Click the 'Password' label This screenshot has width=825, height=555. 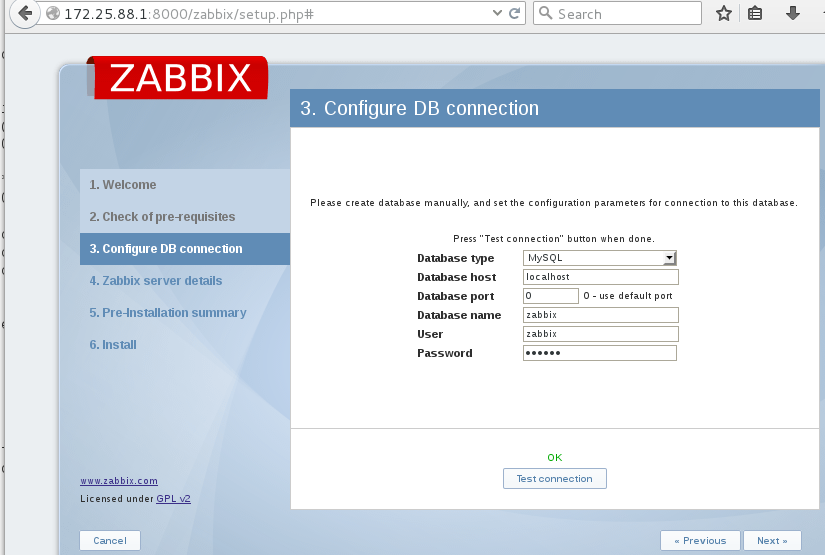click(445, 353)
